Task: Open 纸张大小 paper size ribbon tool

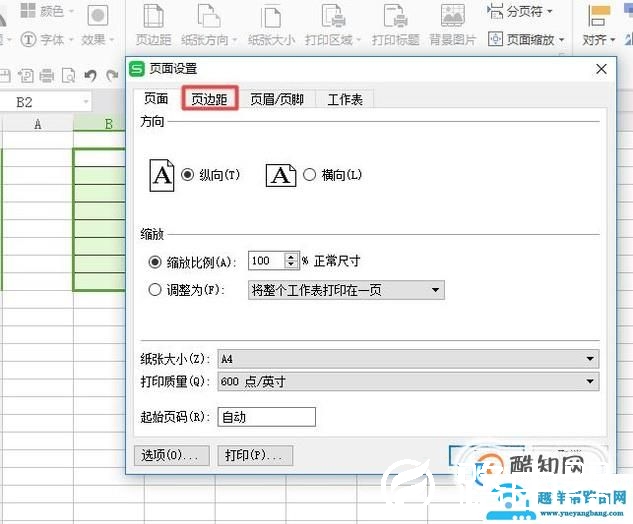Action: pyautogui.click(x=271, y=25)
